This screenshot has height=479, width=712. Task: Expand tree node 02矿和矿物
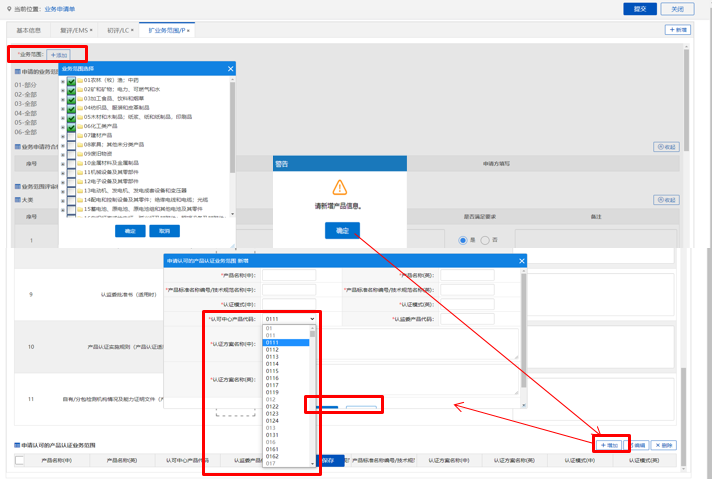point(63,91)
